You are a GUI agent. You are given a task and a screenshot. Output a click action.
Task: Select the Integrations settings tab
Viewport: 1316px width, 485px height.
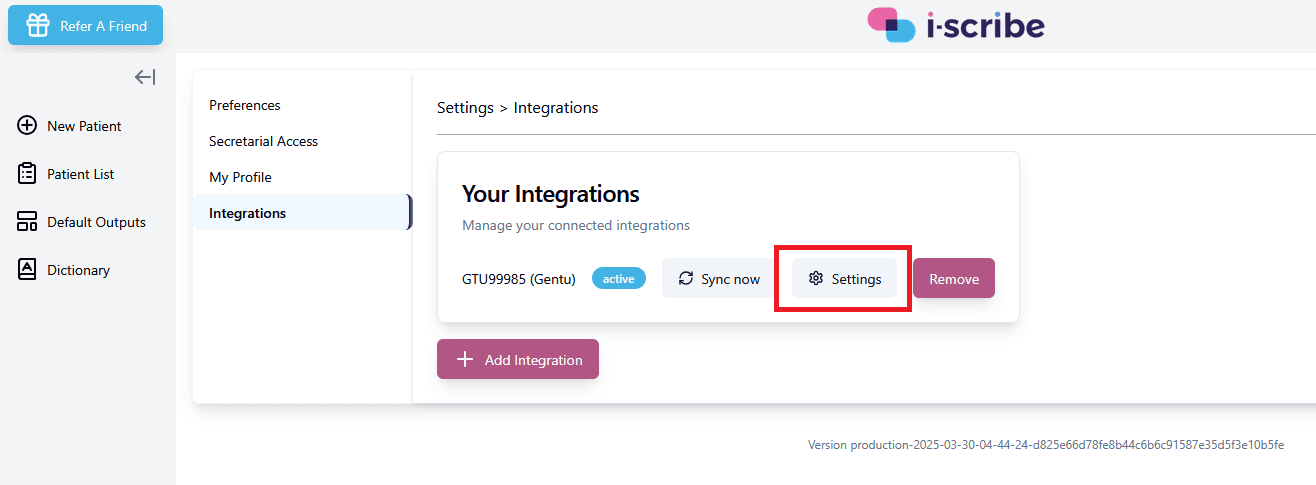(x=302, y=213)
